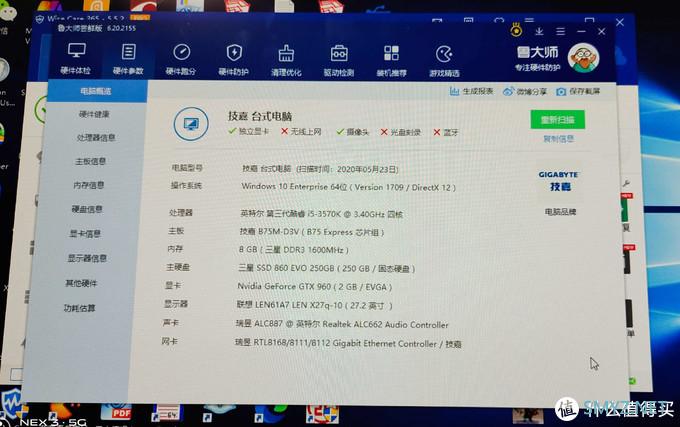Click the 三星 SSD 860 EVO 250GB line
Screen dimensions: 680x427
[327, 268]
